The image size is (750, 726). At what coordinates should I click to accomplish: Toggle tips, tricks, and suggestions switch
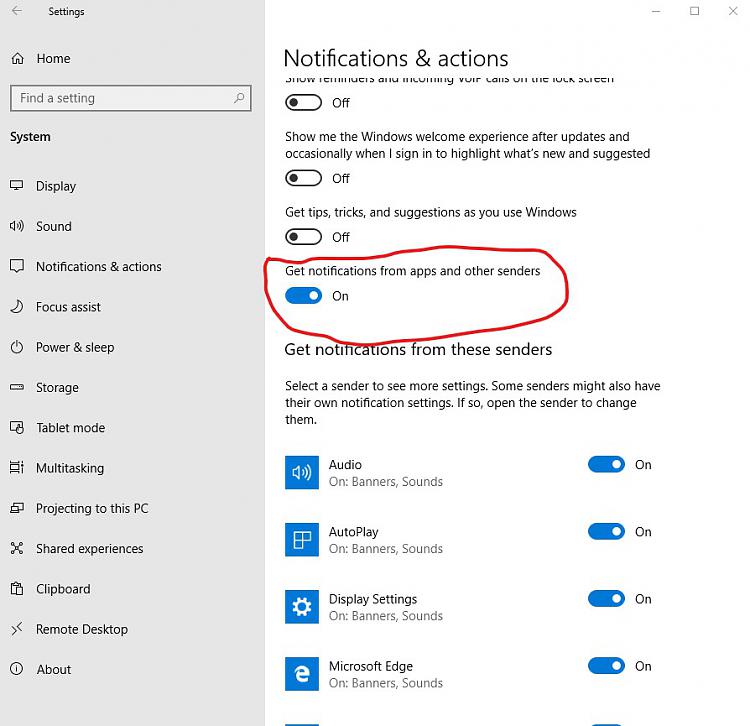[303, 237]
